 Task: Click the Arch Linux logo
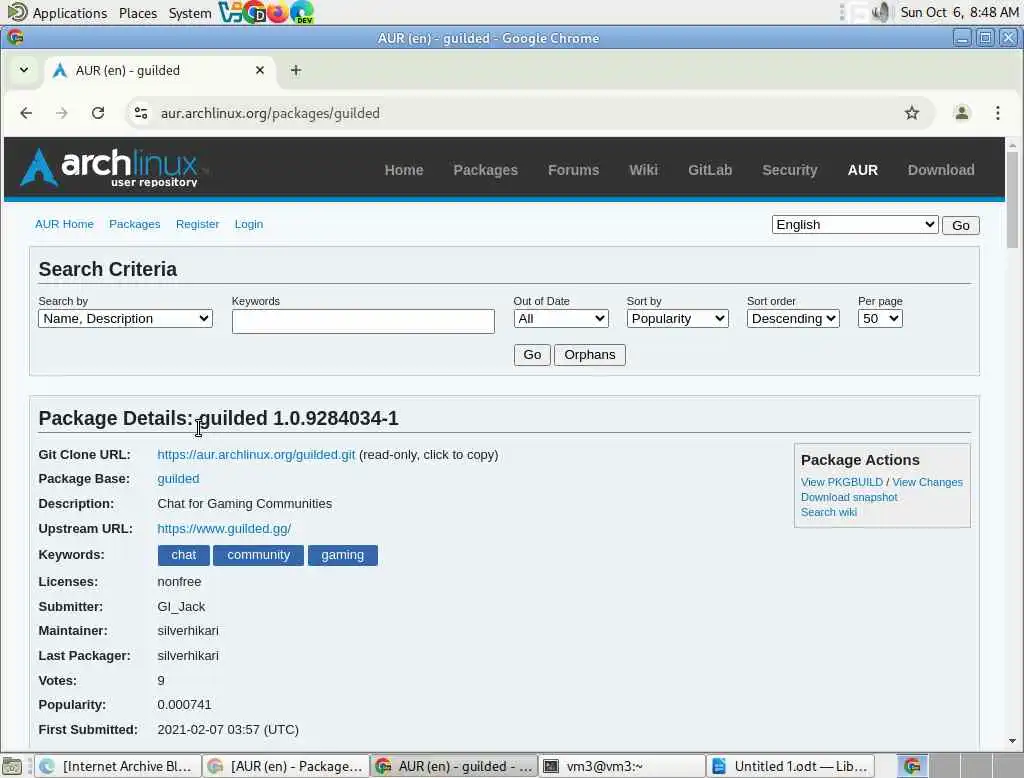[109, 168]
